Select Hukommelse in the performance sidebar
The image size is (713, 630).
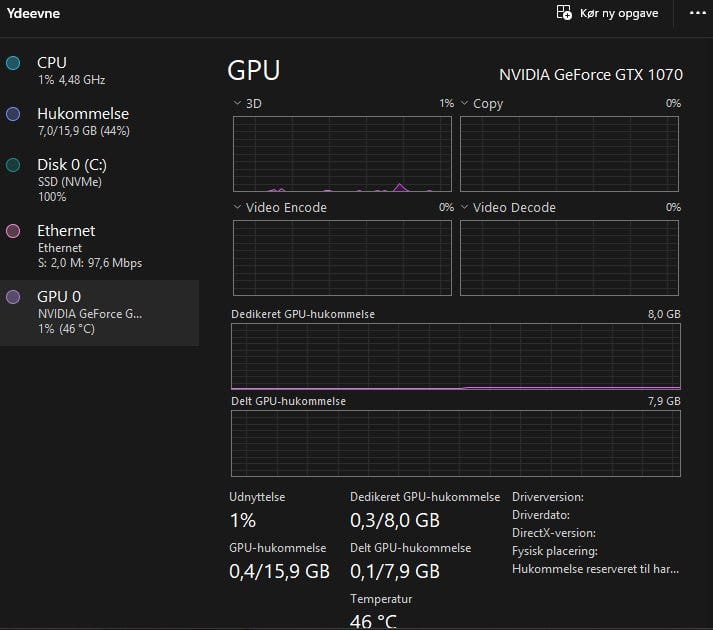tap(99, 121)
